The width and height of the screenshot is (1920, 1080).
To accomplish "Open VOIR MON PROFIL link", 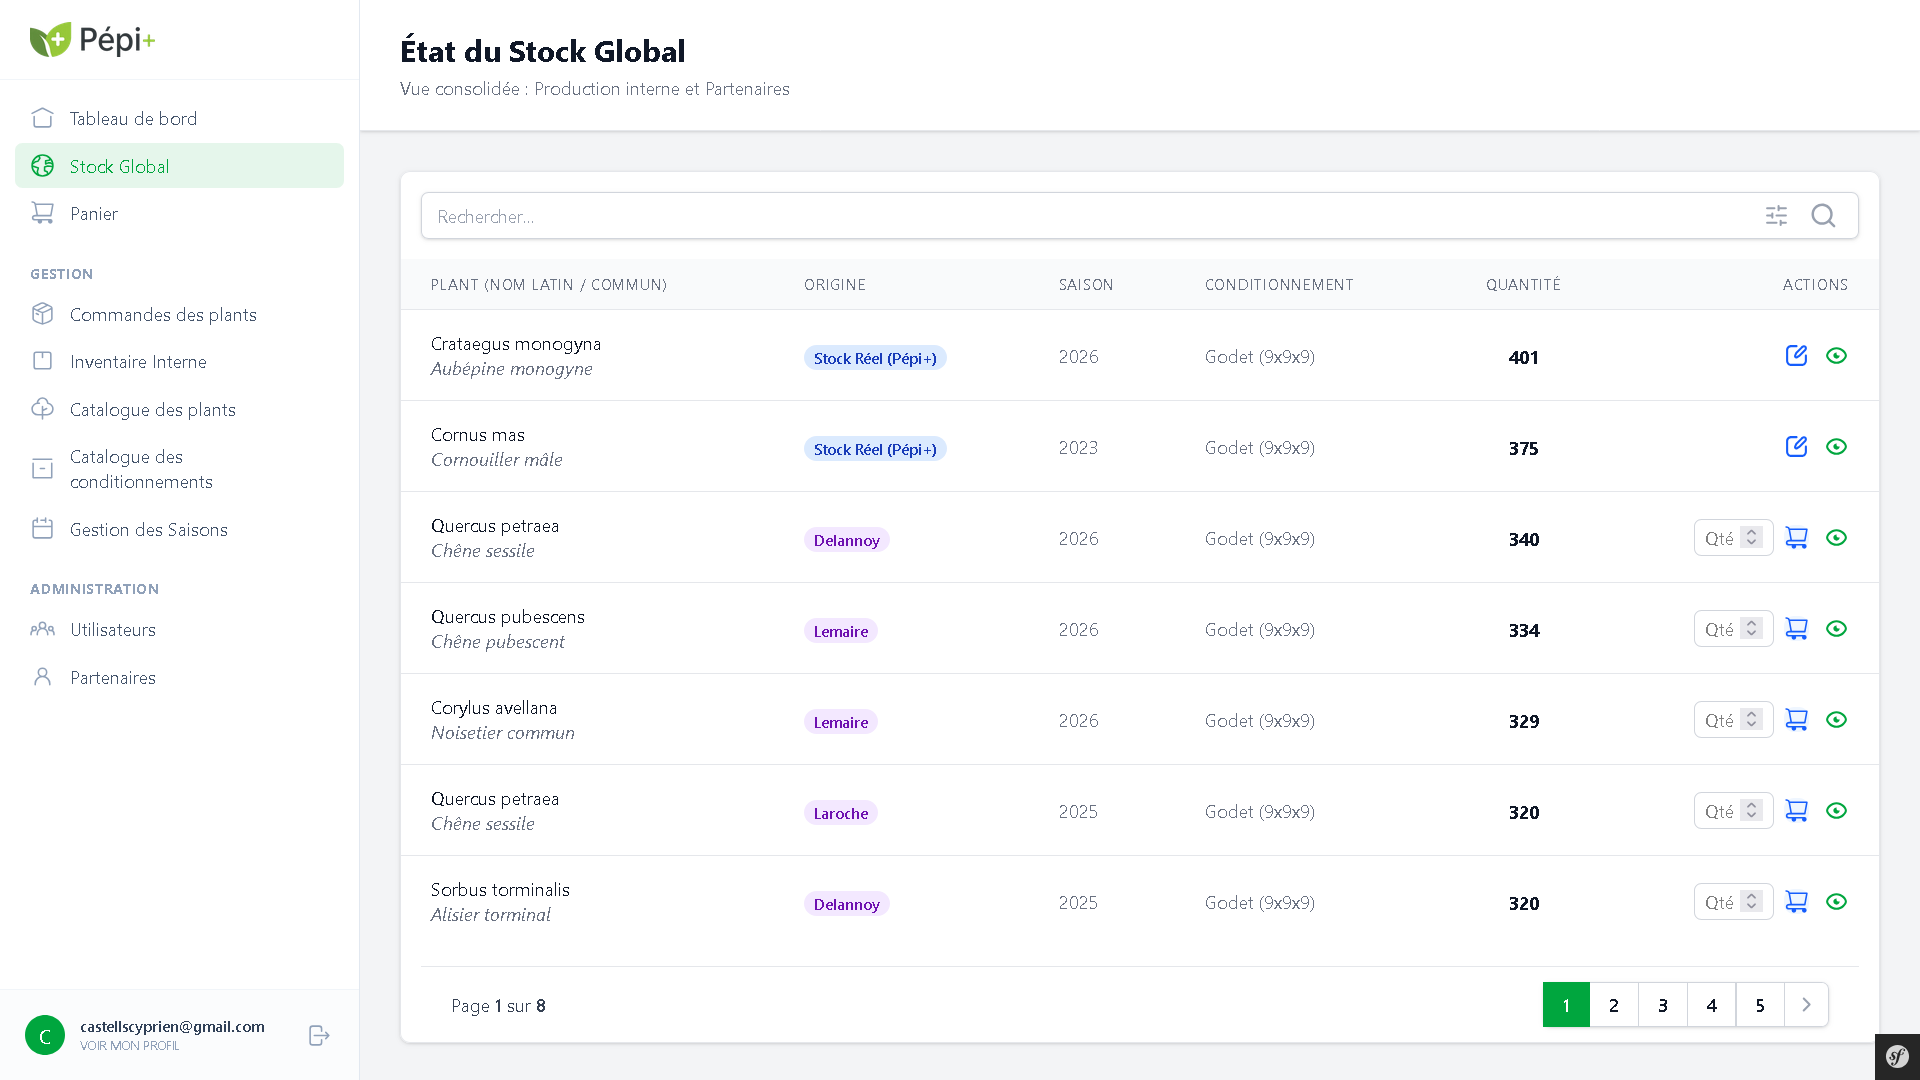I will coord(129,1045).
